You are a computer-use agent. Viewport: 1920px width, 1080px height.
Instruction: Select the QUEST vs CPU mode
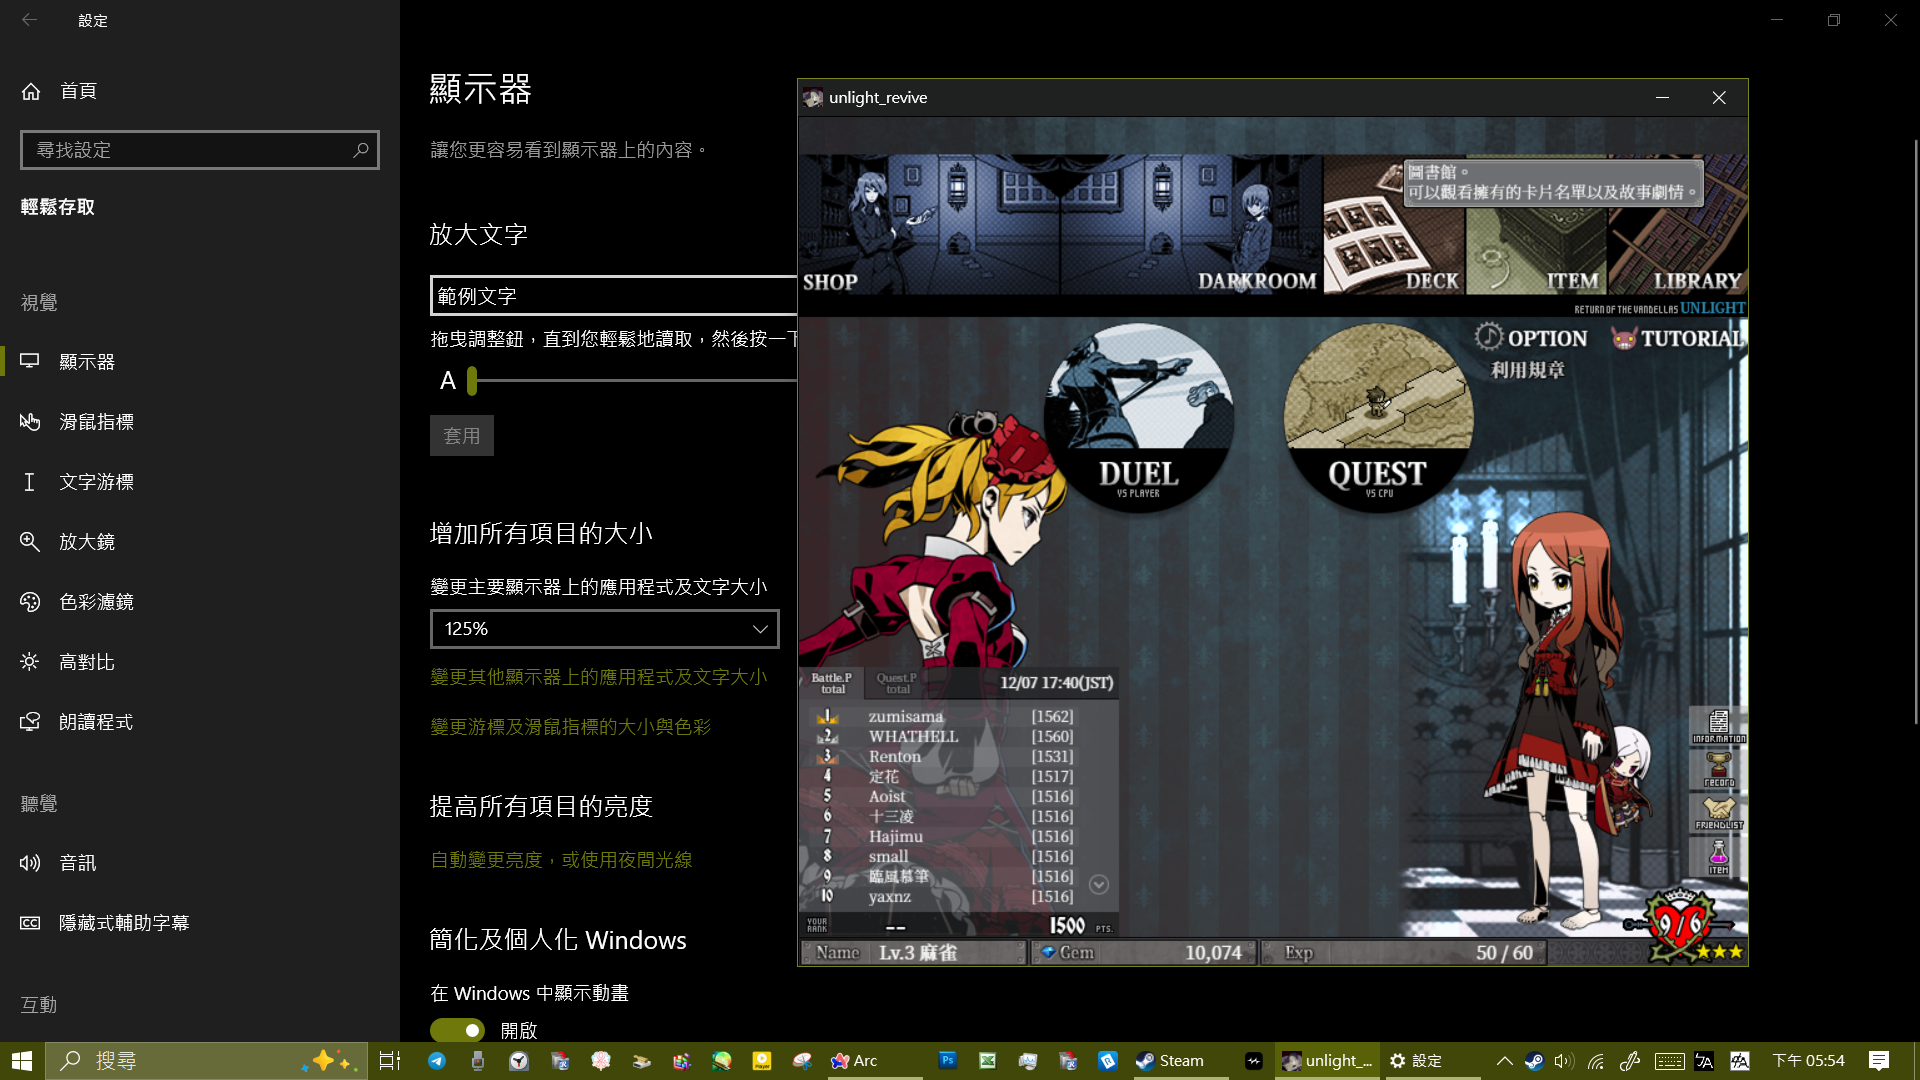(x=1378, y=418)
